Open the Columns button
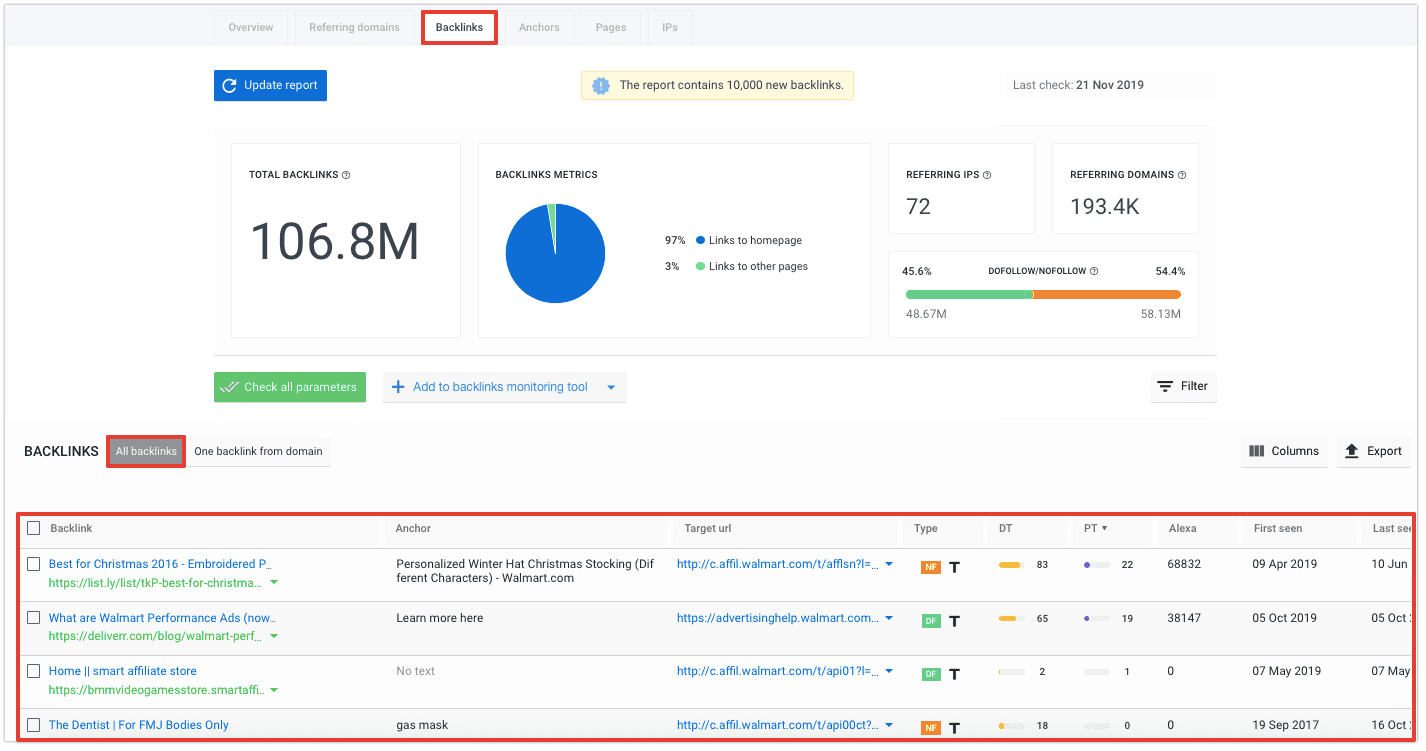This screenshot has height=751, width=1426. click(x=1284, y=451)
